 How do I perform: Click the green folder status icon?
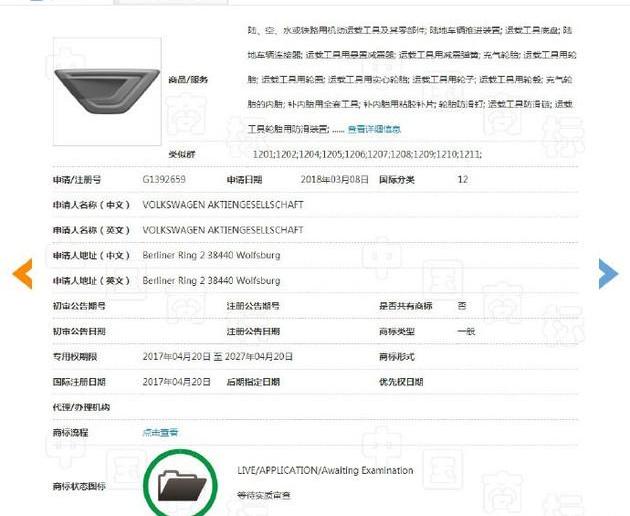[x=180, y=484]
